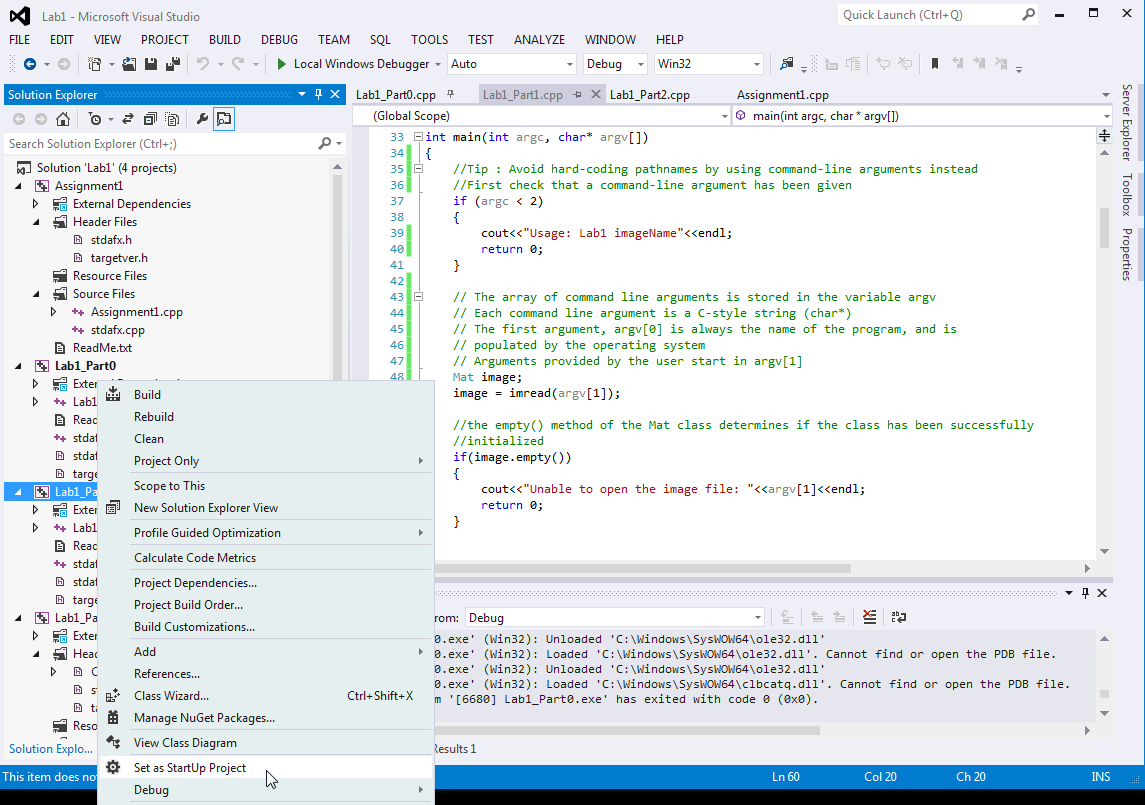Toggle word wrap in the Output window
This screenshot has width=1145, height=805.
tap(897, 619)
